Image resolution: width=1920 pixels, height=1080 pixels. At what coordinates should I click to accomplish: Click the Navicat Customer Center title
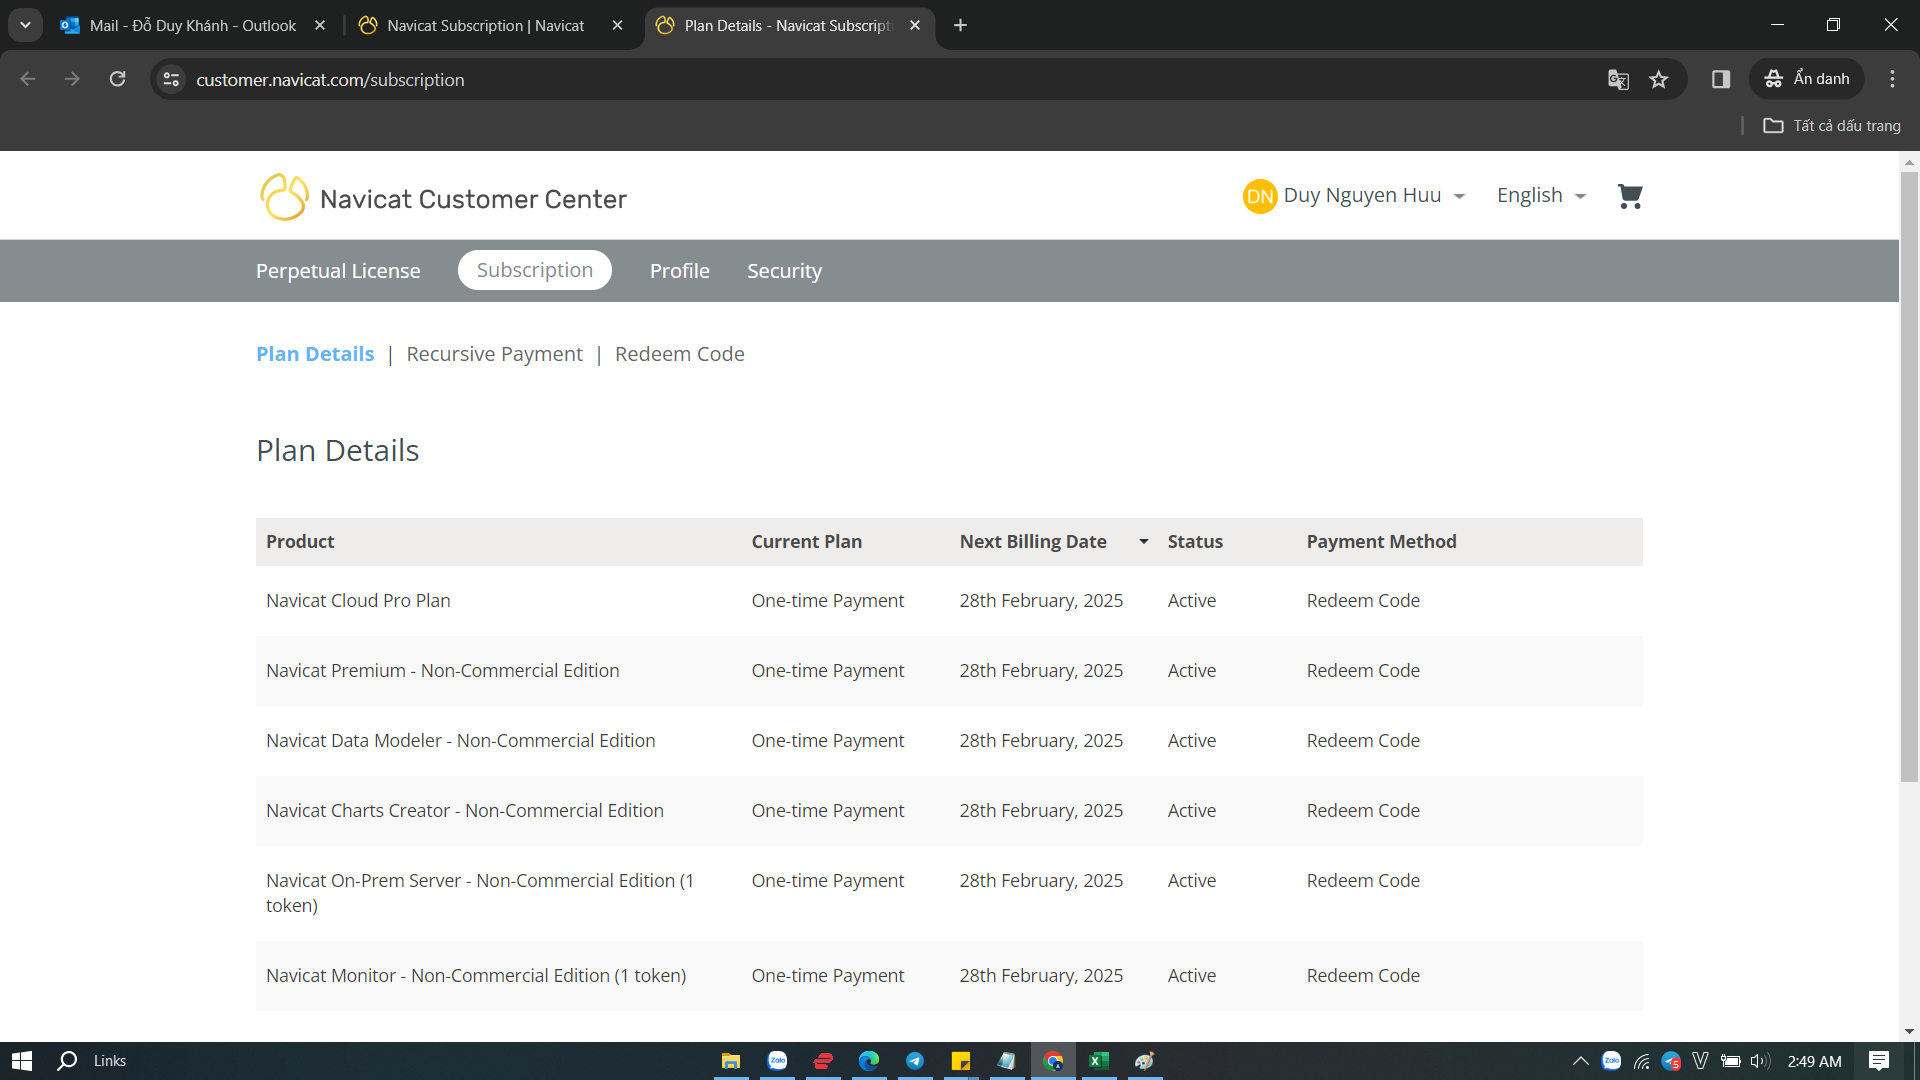(473, 199)
